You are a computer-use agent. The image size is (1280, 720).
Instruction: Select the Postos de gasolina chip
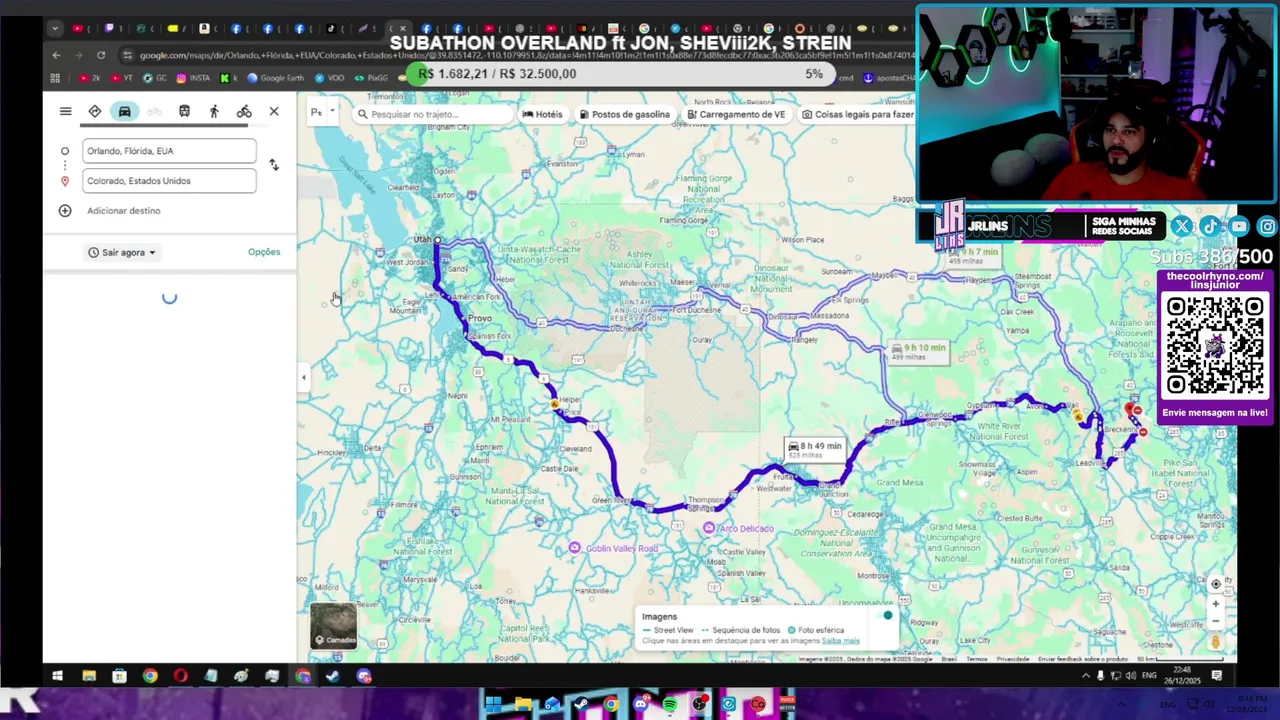(624, 114)
